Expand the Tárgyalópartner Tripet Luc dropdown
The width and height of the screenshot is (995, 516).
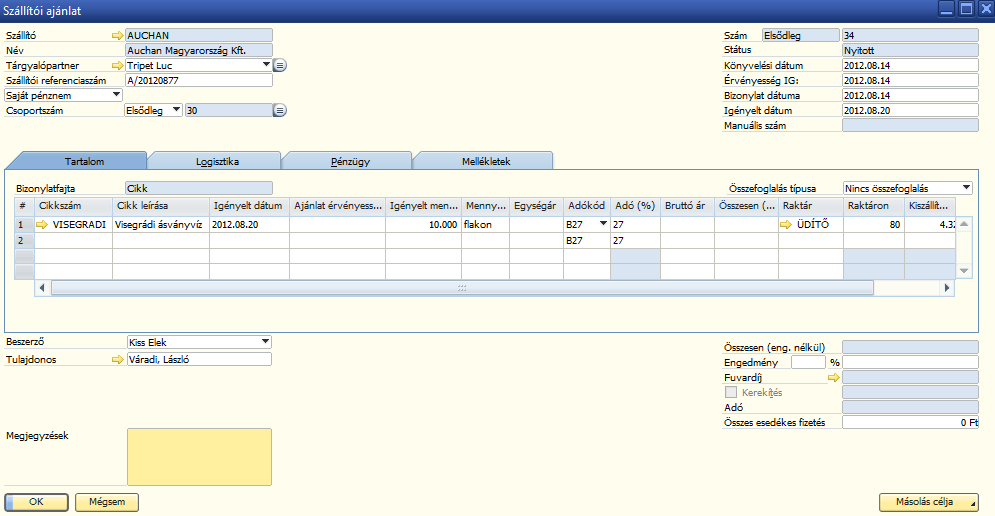pyautogui.click(x=266, y=65)
